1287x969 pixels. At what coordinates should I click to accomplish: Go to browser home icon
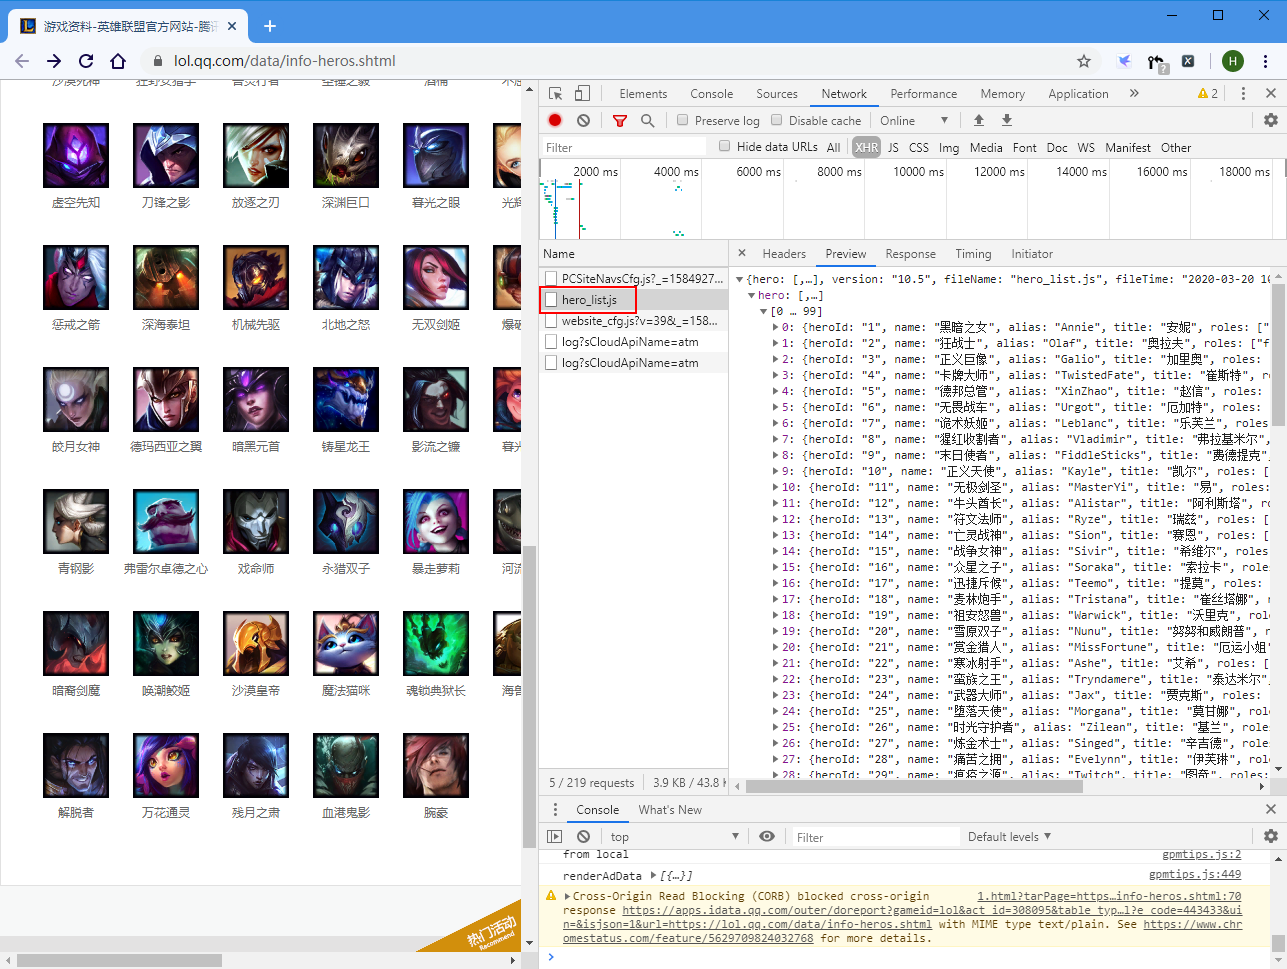118,61
